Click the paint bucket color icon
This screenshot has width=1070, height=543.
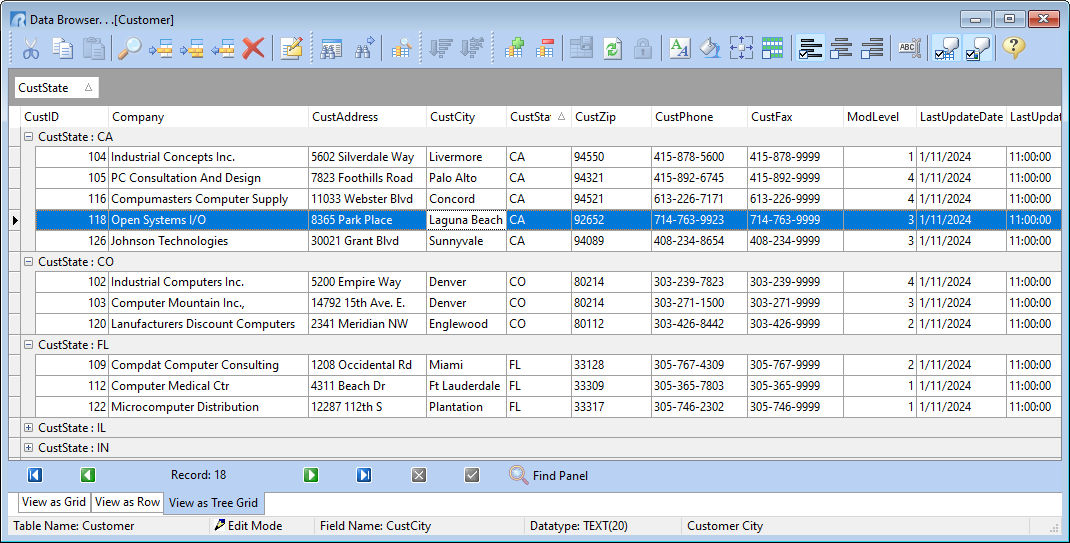tap(710, 48)
